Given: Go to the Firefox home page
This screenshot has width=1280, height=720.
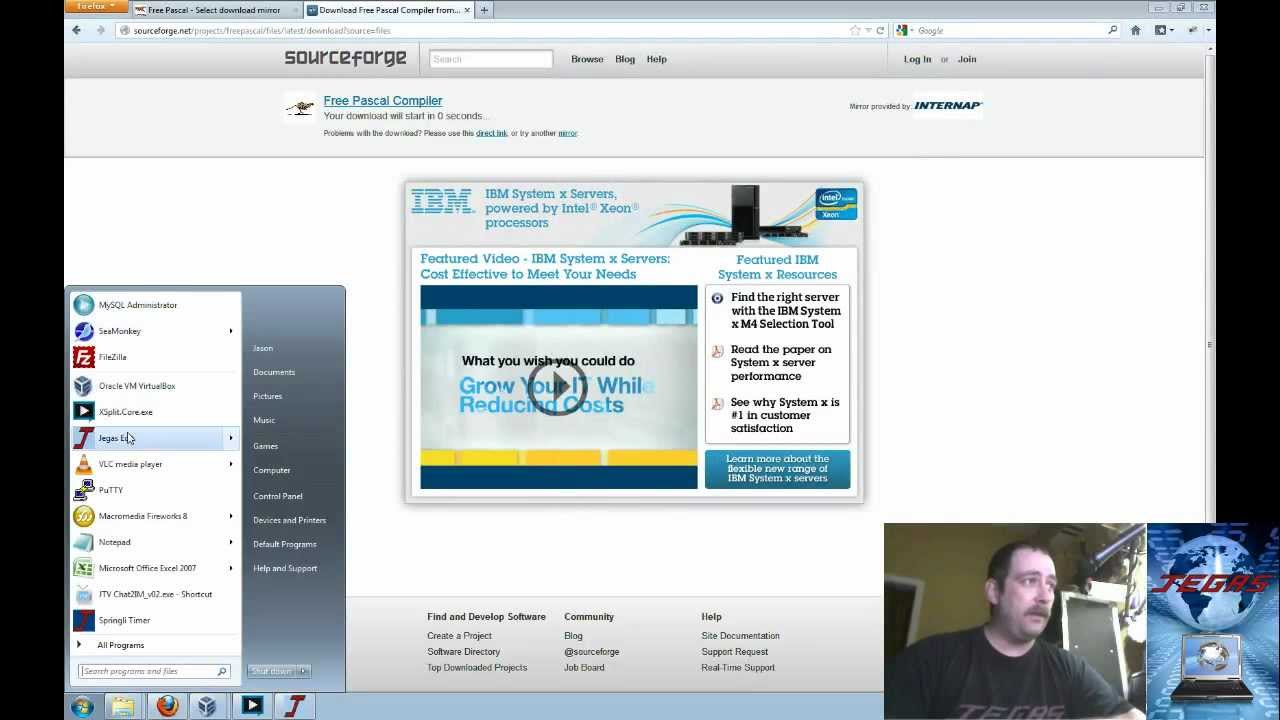Looking at the screenshot, I should point(1135,30).
